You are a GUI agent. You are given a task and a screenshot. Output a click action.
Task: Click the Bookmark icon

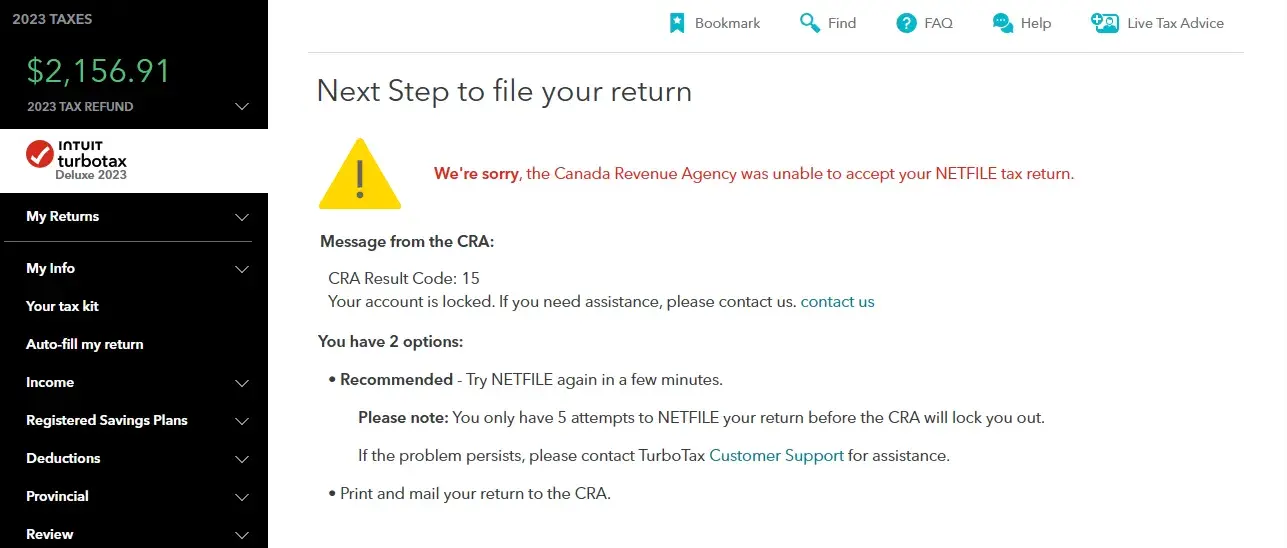click(x=677, y=23)
